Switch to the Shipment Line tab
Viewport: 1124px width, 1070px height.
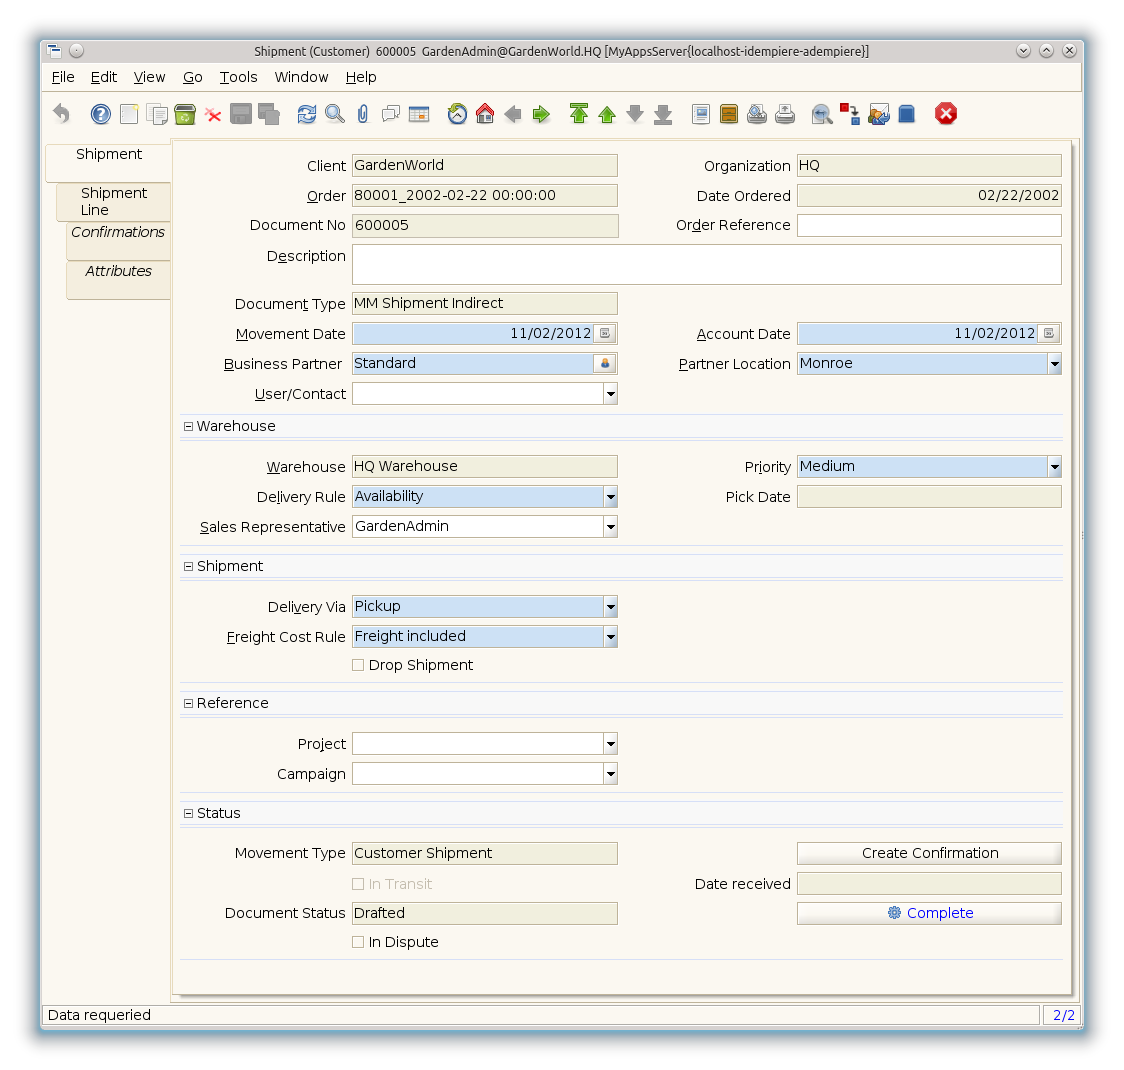pyautogui.click(x=113, y=201)
